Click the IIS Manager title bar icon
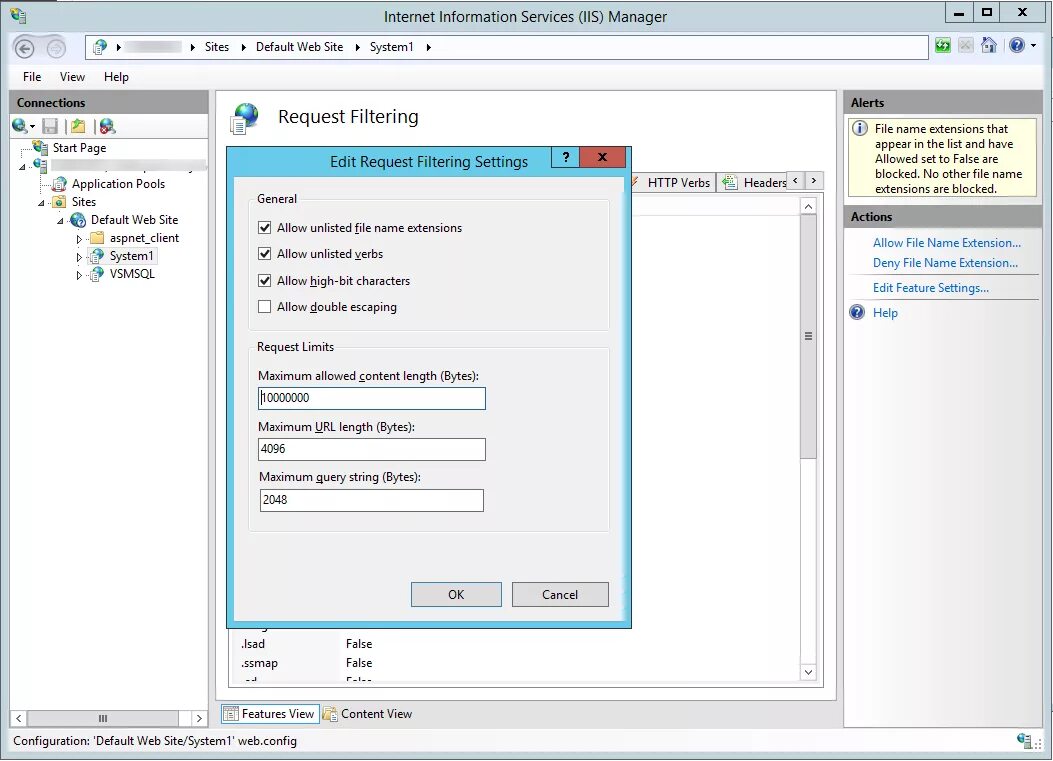Screen dimensions: 1053x761 coord(18,15)
